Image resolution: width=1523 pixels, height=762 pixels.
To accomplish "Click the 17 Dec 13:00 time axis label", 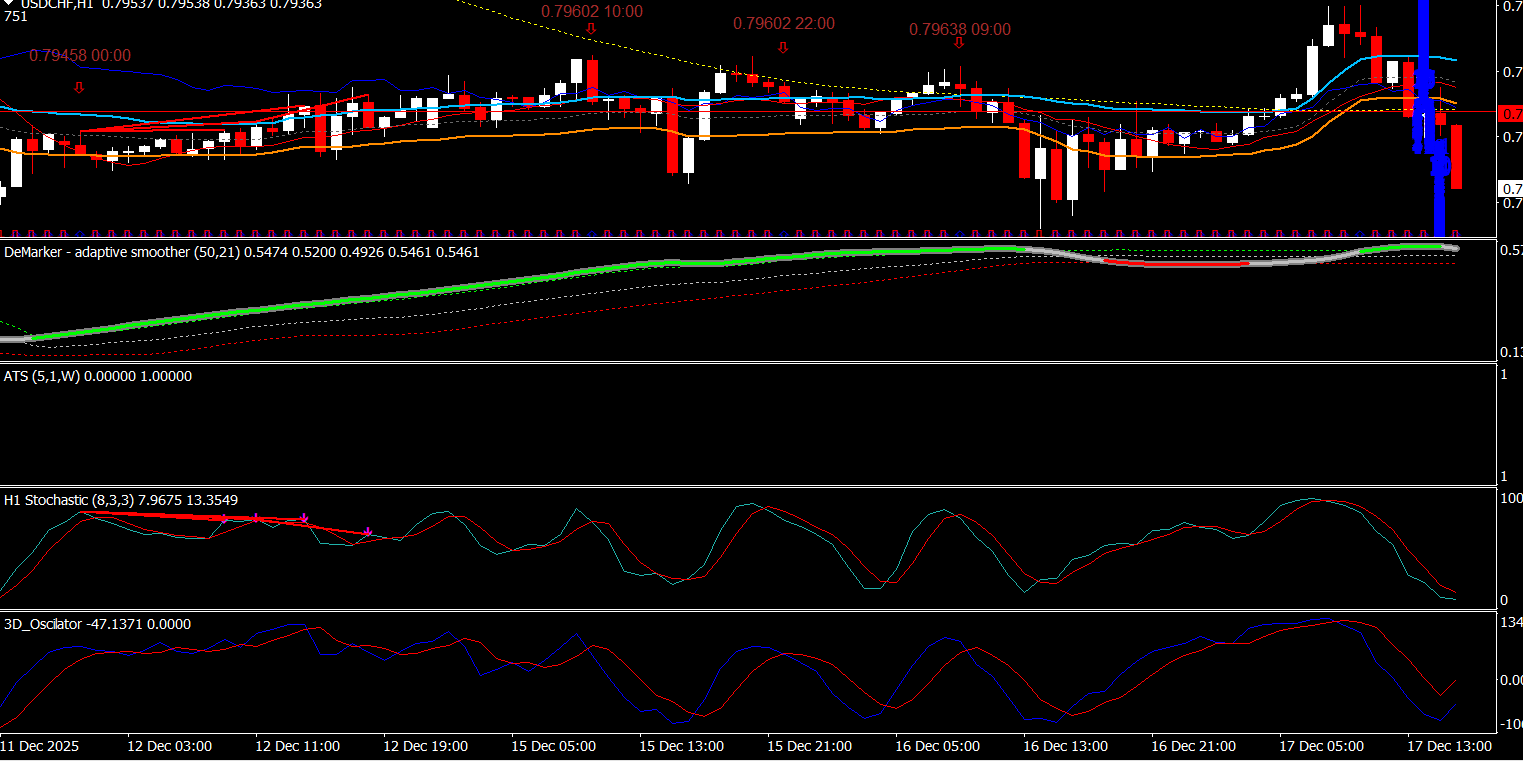I will 1449,747.
